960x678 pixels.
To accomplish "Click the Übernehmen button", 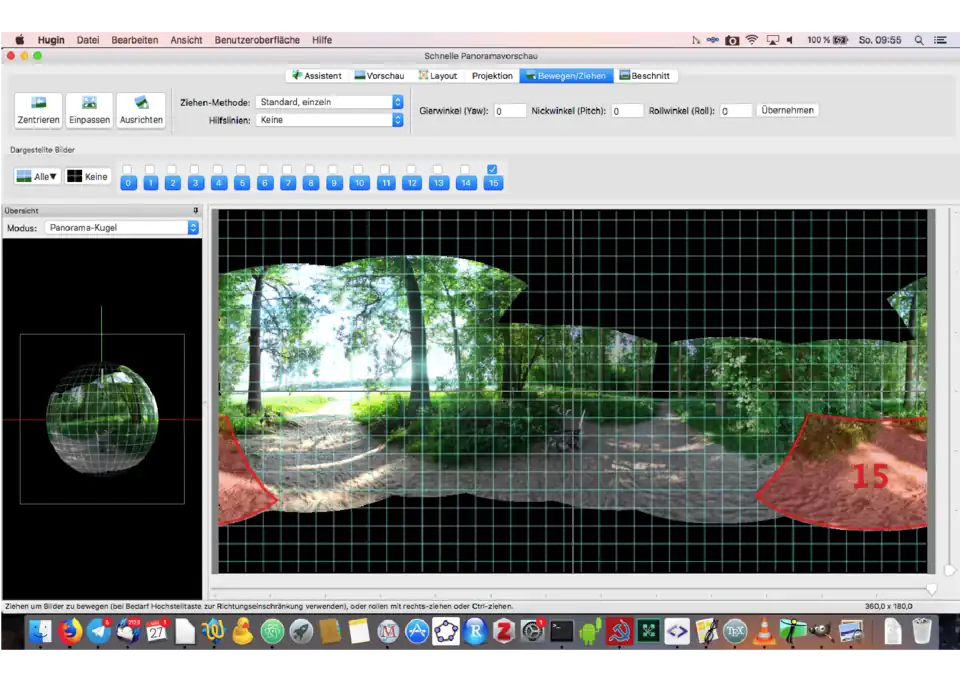I will (x=787, y=110).
